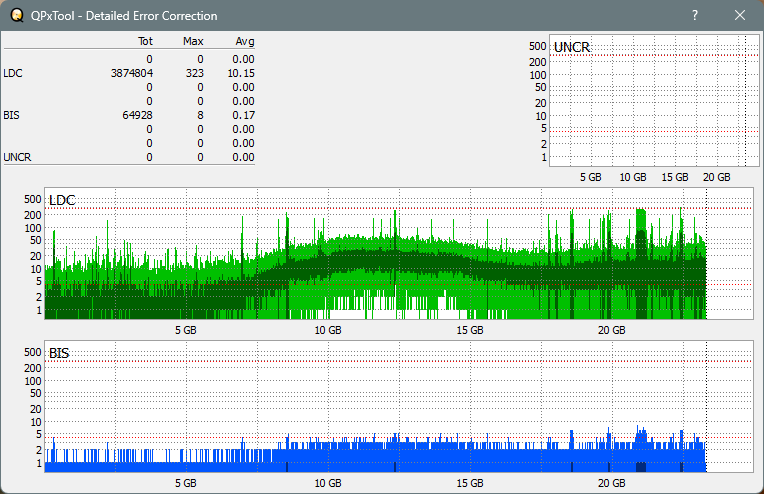Select the UNCR average value 0.00
This screenshot has width=764, height=494.
coord(243,157)
